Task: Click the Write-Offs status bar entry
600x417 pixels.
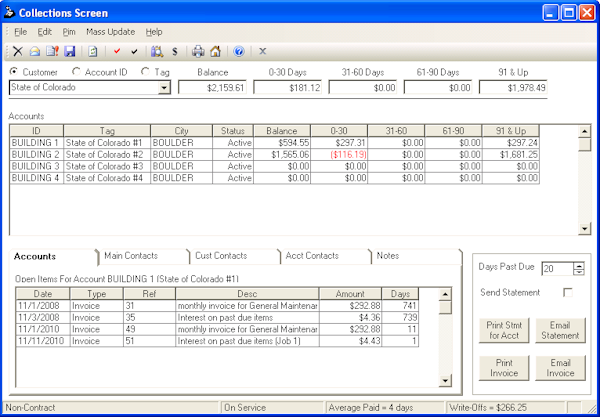Action: tap(506, 407)
